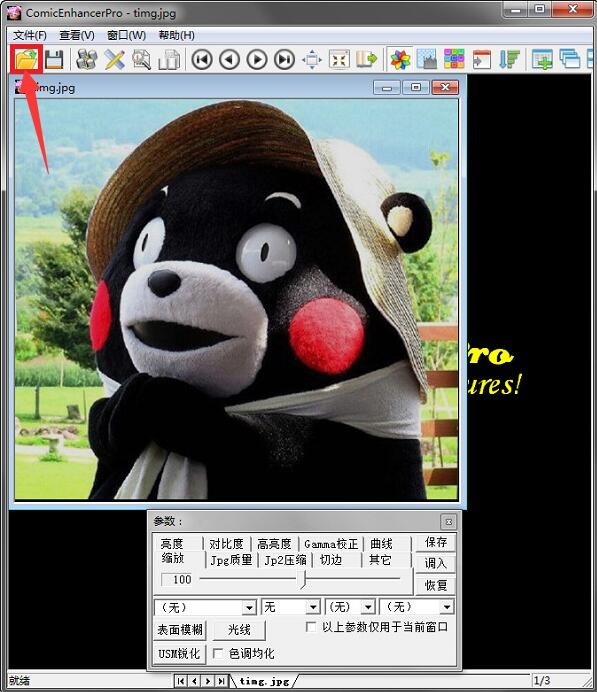Click the Kumamon image in timg.jpg window
The image size is (597, 692).
237,299
